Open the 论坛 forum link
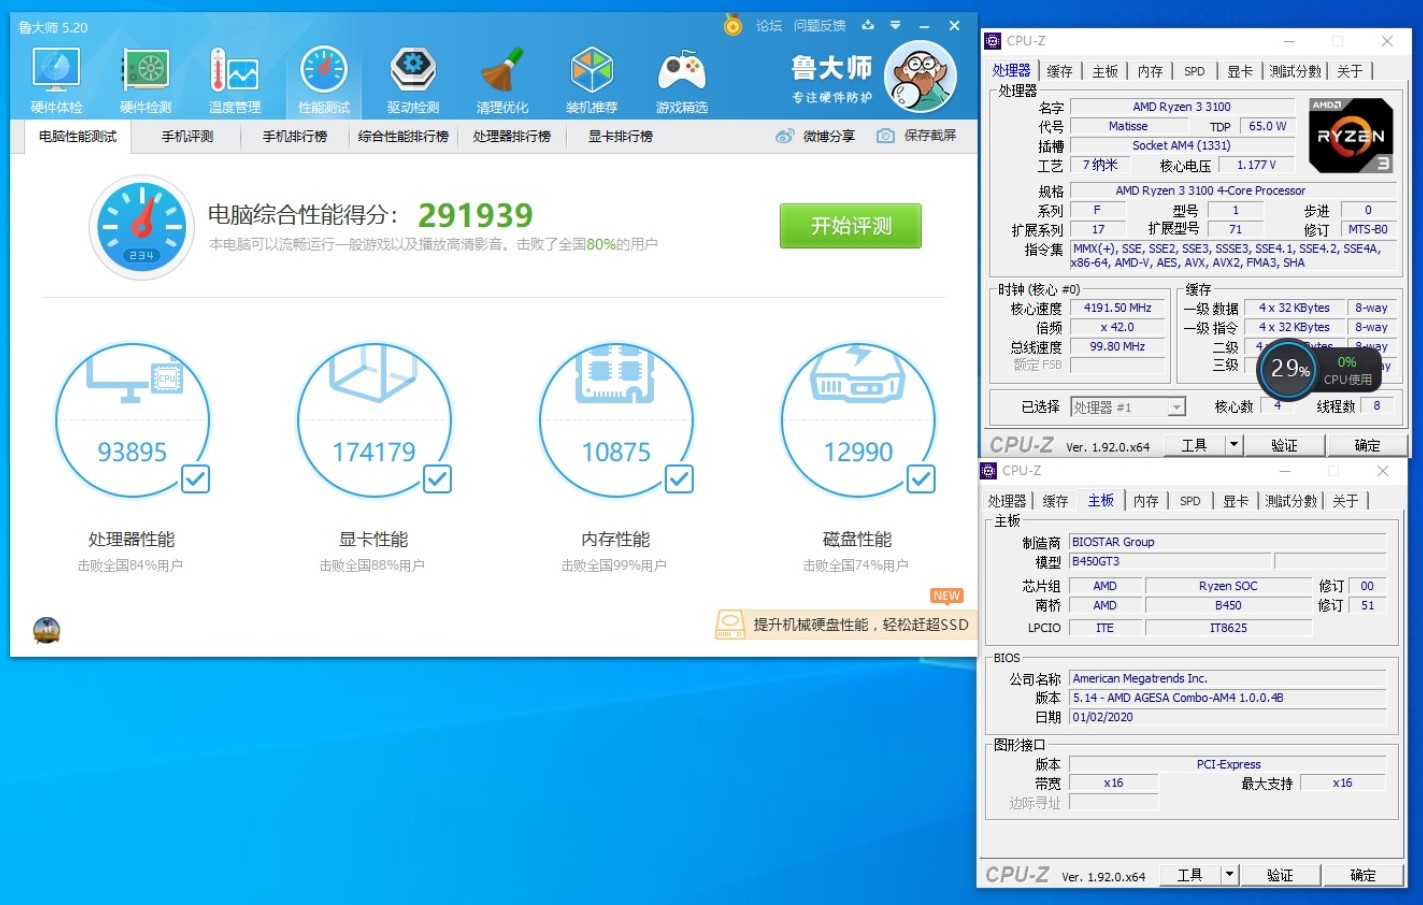The image size is (1423, 905). pyautogui.click(x=769, y=25)
